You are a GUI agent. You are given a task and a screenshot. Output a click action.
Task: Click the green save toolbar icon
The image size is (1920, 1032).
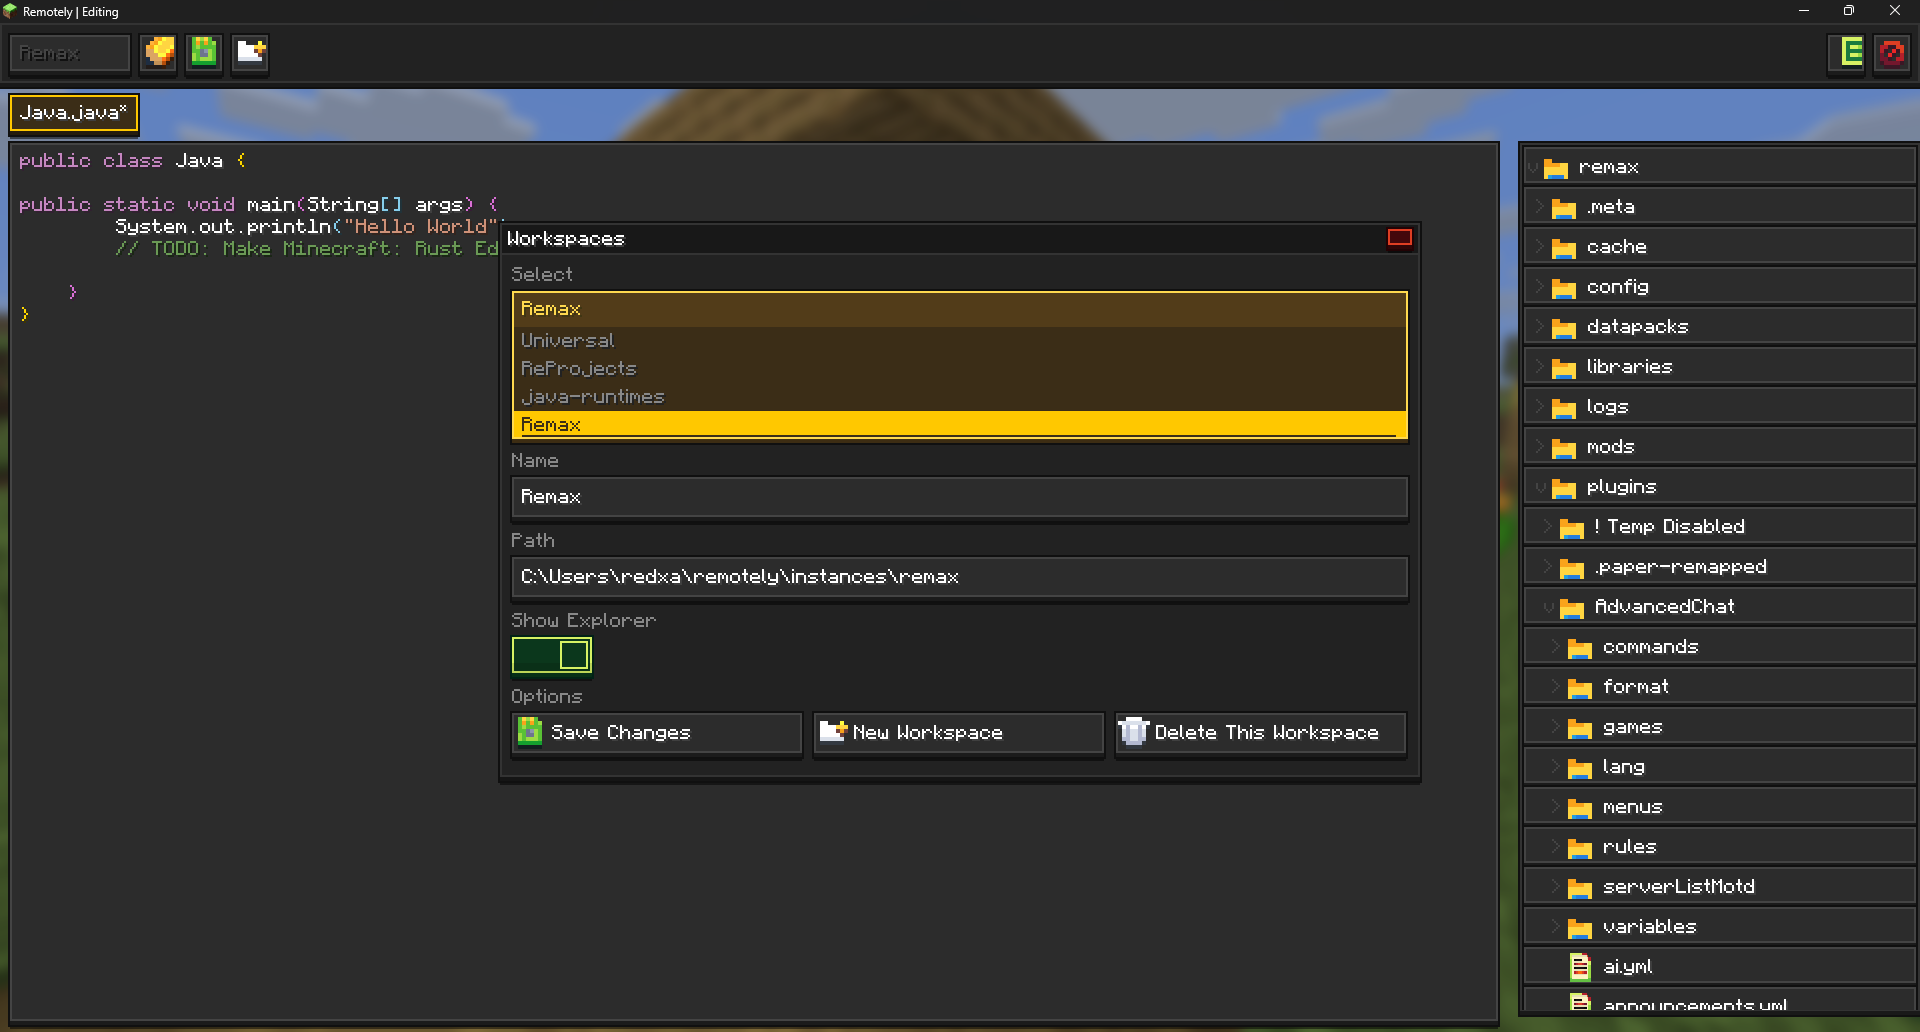coord(204,52)
